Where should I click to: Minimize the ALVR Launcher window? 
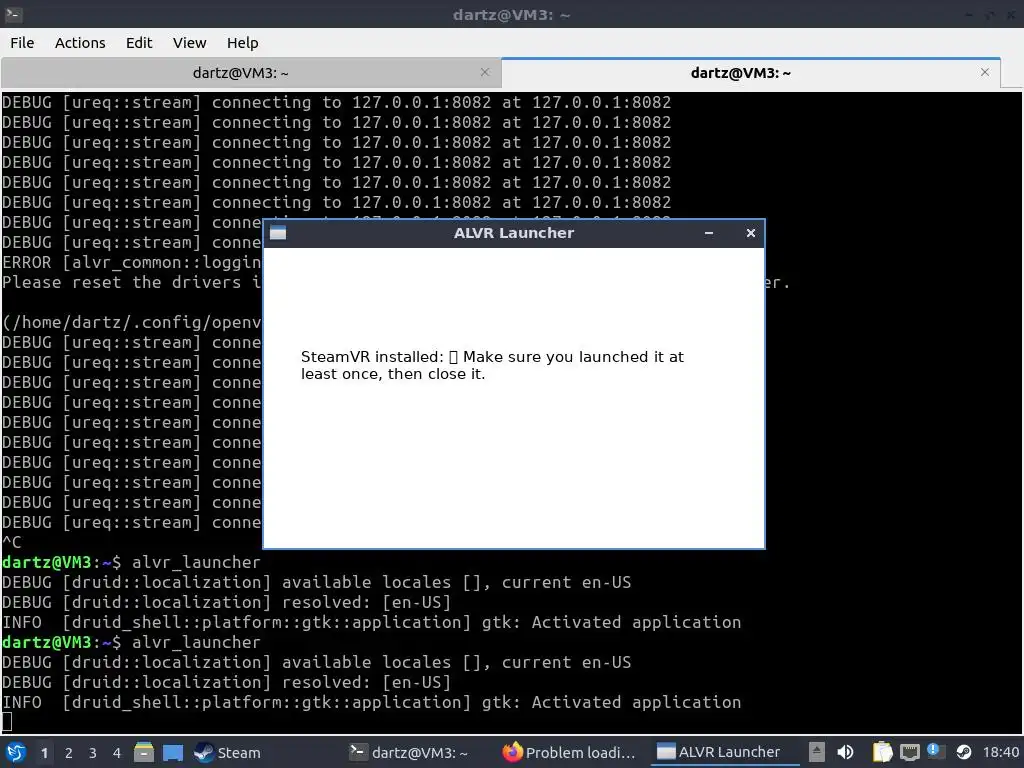point(709,233)
